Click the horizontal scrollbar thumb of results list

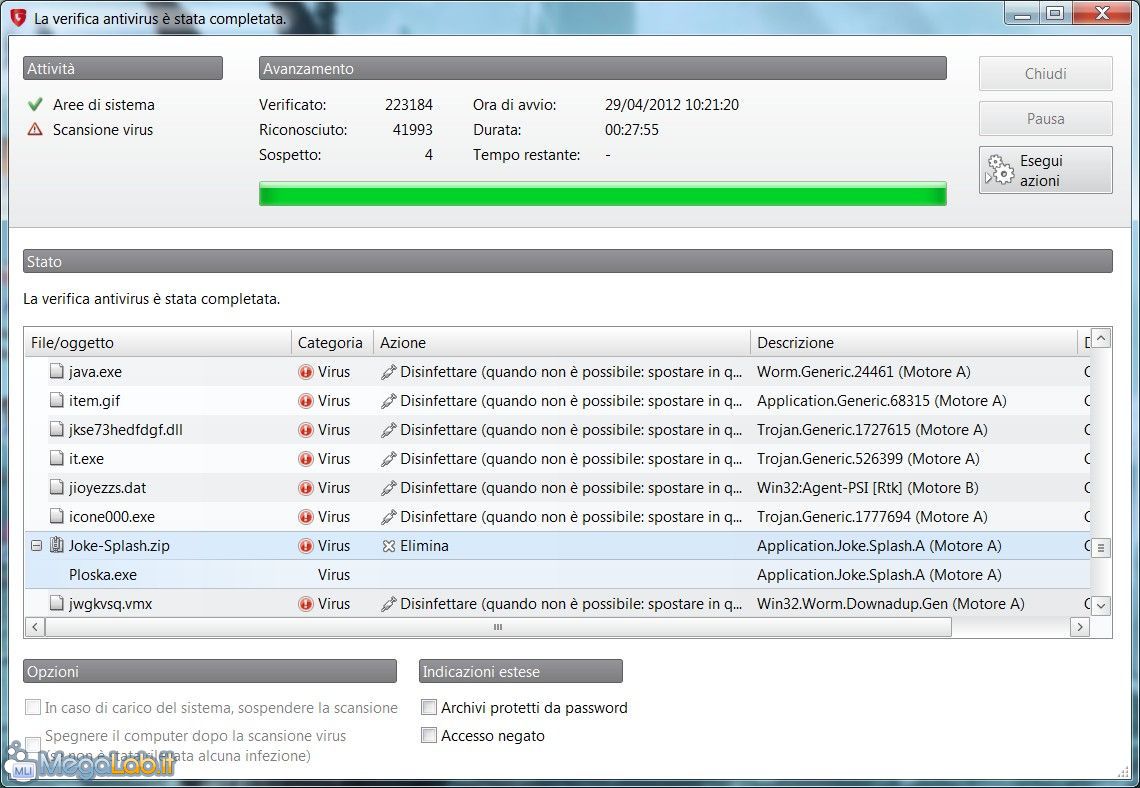(498, 627)
